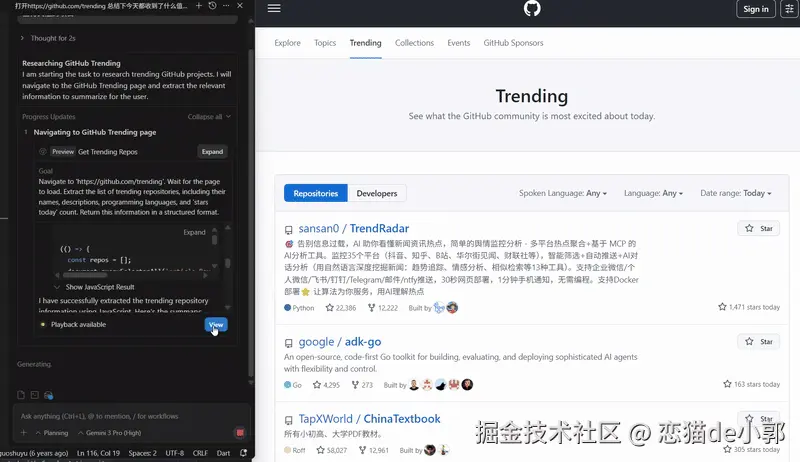Go to the Collections tab
800x462 pixels.
pyautogui.click(x=414, y=43)
